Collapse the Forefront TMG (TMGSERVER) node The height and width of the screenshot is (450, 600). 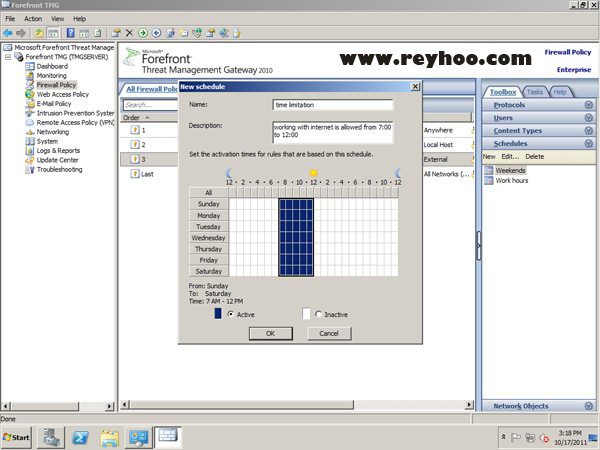(x=8, y=57)
